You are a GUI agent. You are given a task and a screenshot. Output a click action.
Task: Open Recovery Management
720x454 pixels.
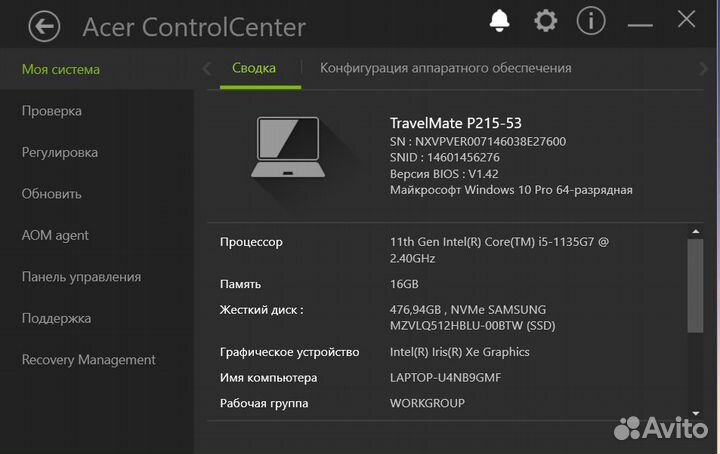(89, 360)
